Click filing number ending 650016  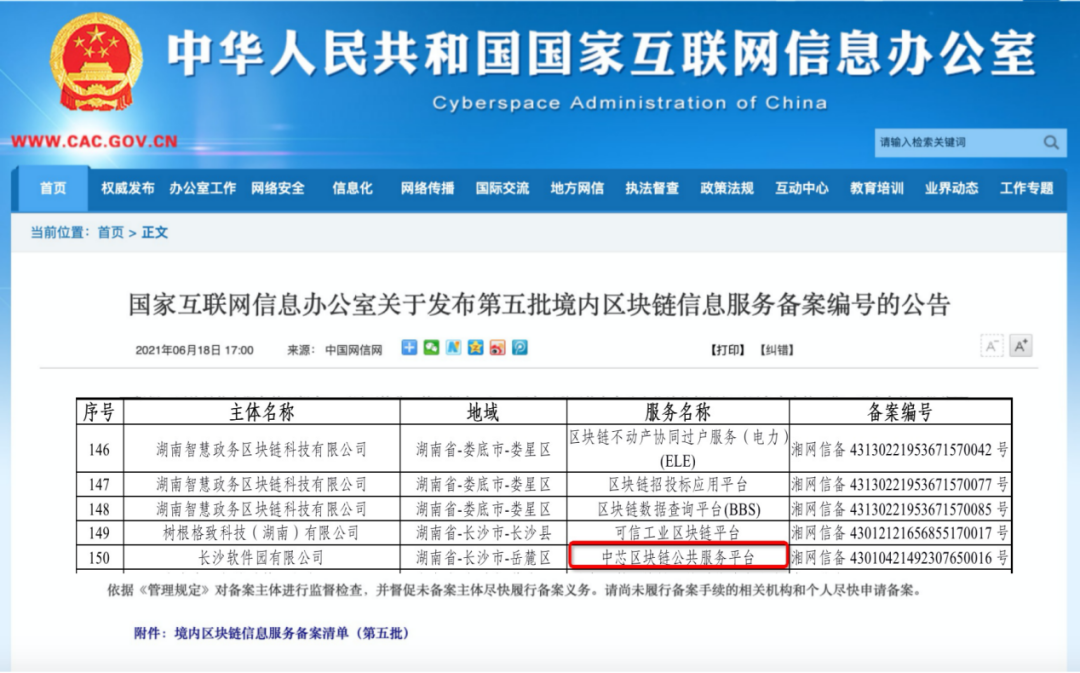900,557
